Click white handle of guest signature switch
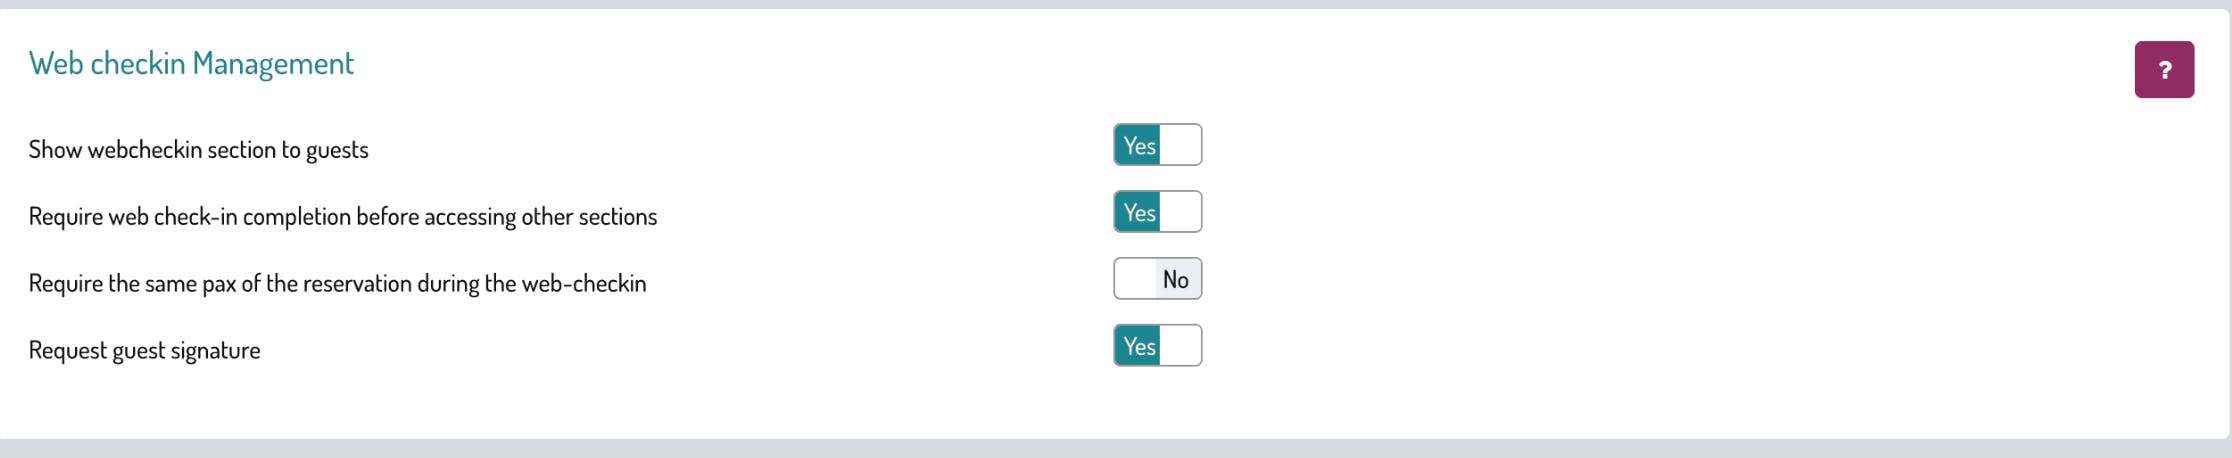 [1180, 346]
